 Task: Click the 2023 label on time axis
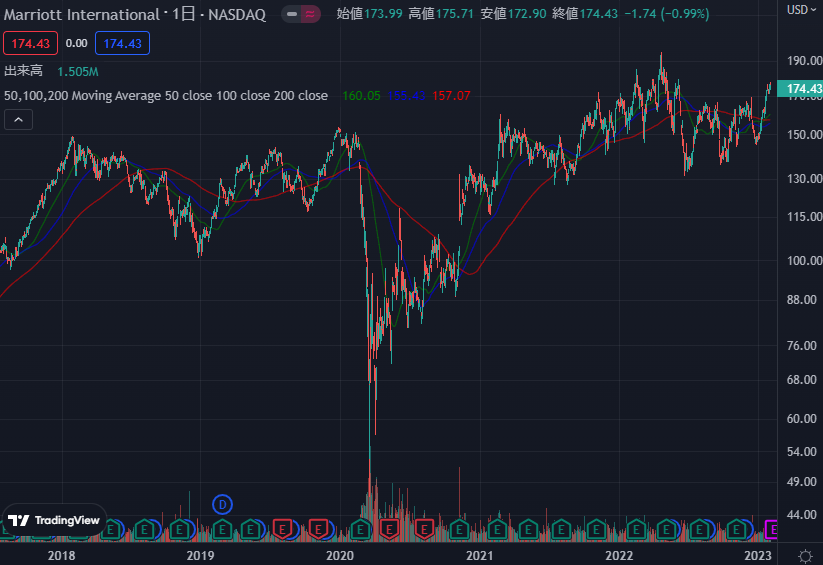coord(758,556)
